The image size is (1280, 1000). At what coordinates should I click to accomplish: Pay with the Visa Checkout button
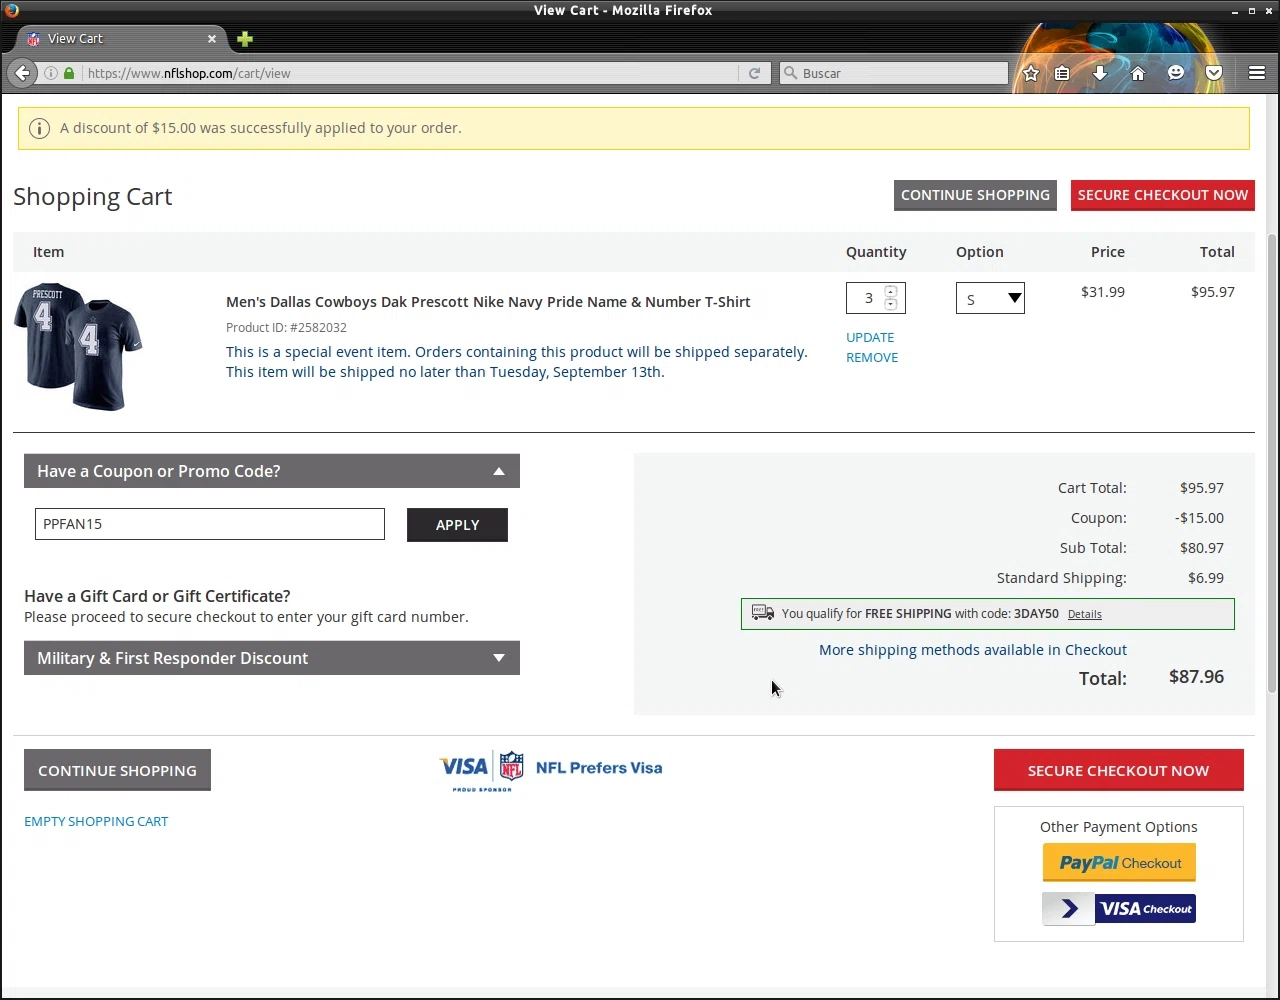[x=1119, y=909]
